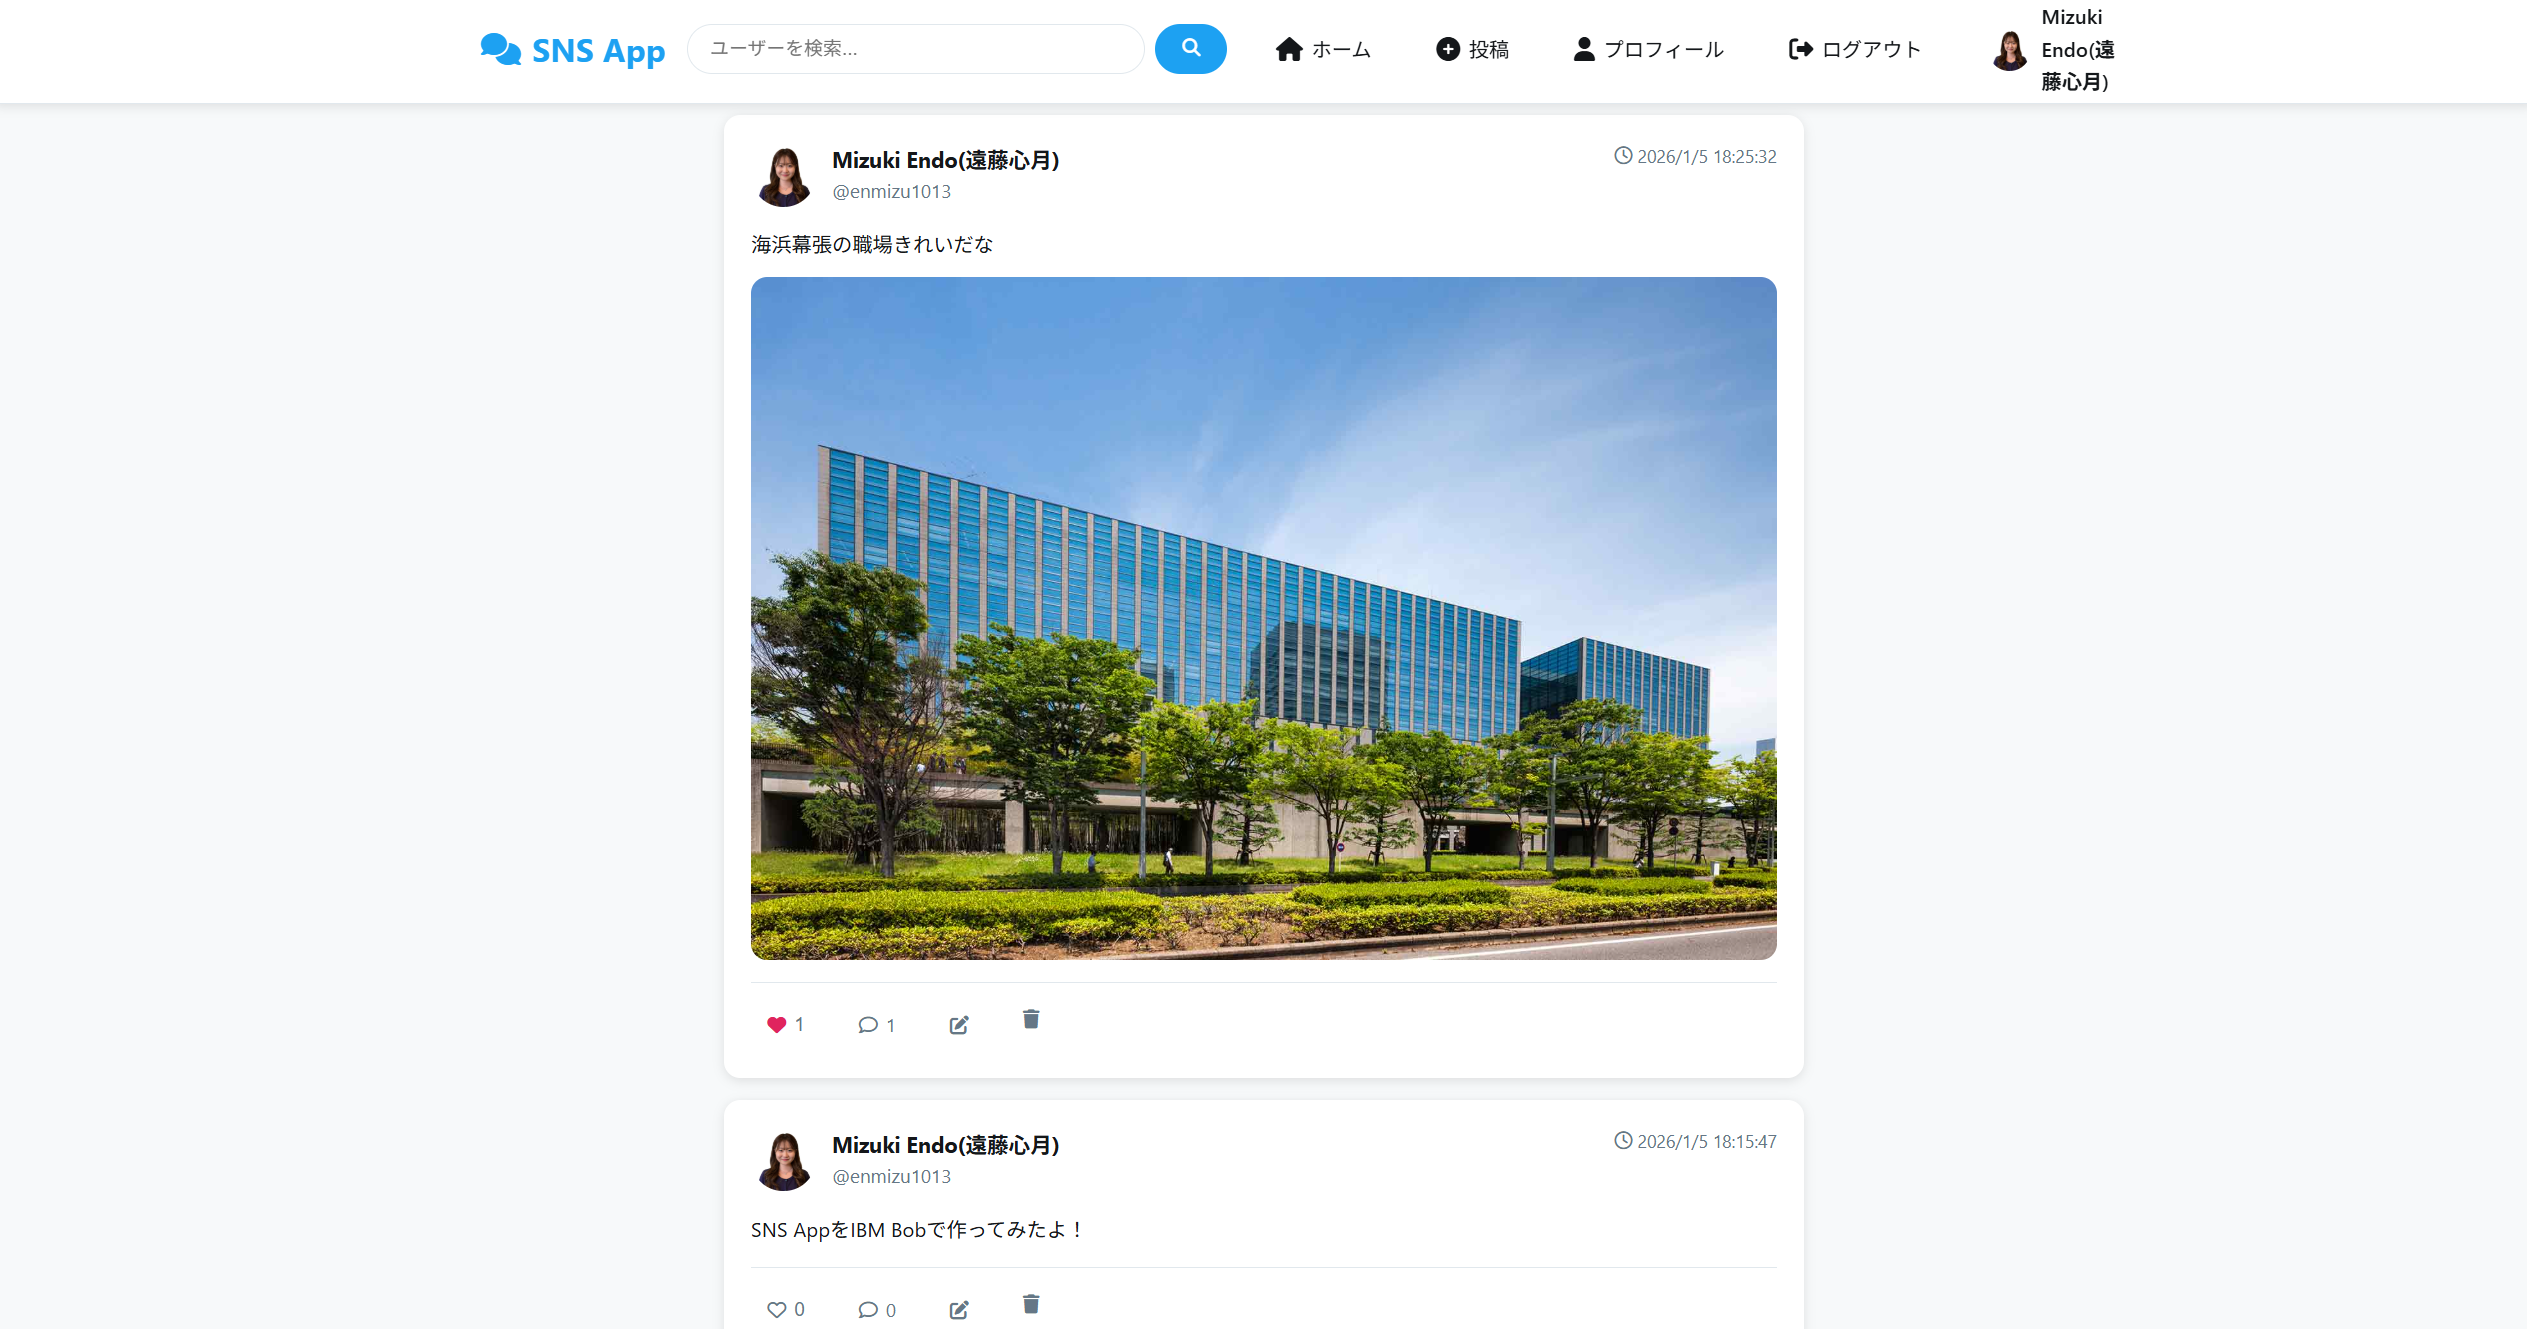Open the 投稿 new post page

(x=1472, y=49)
